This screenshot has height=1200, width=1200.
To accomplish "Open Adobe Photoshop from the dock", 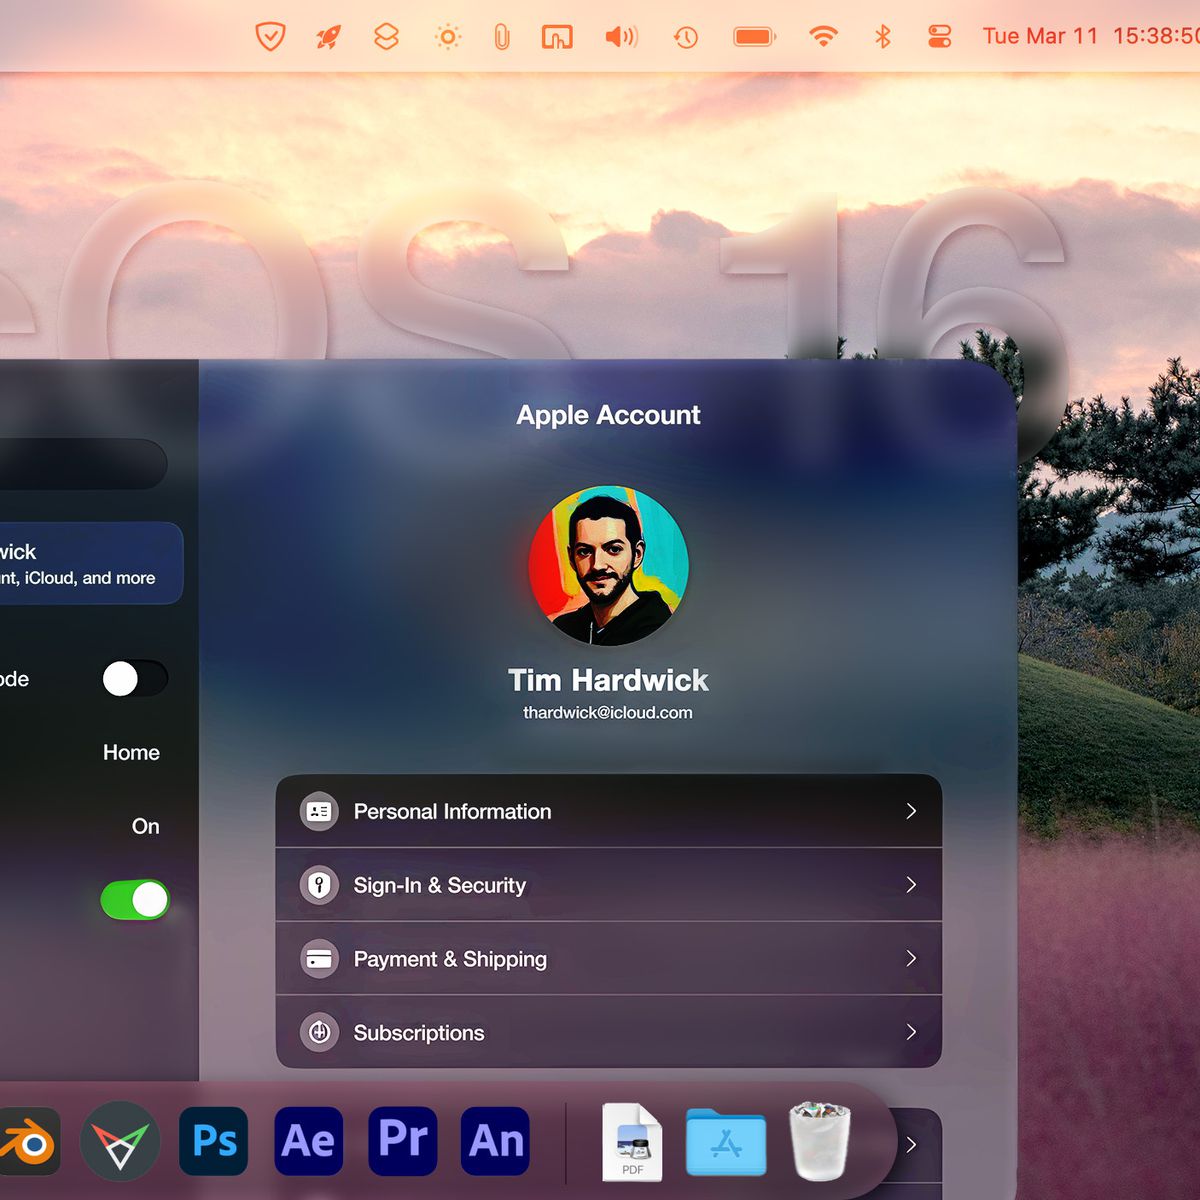I will click(214, 1141).
